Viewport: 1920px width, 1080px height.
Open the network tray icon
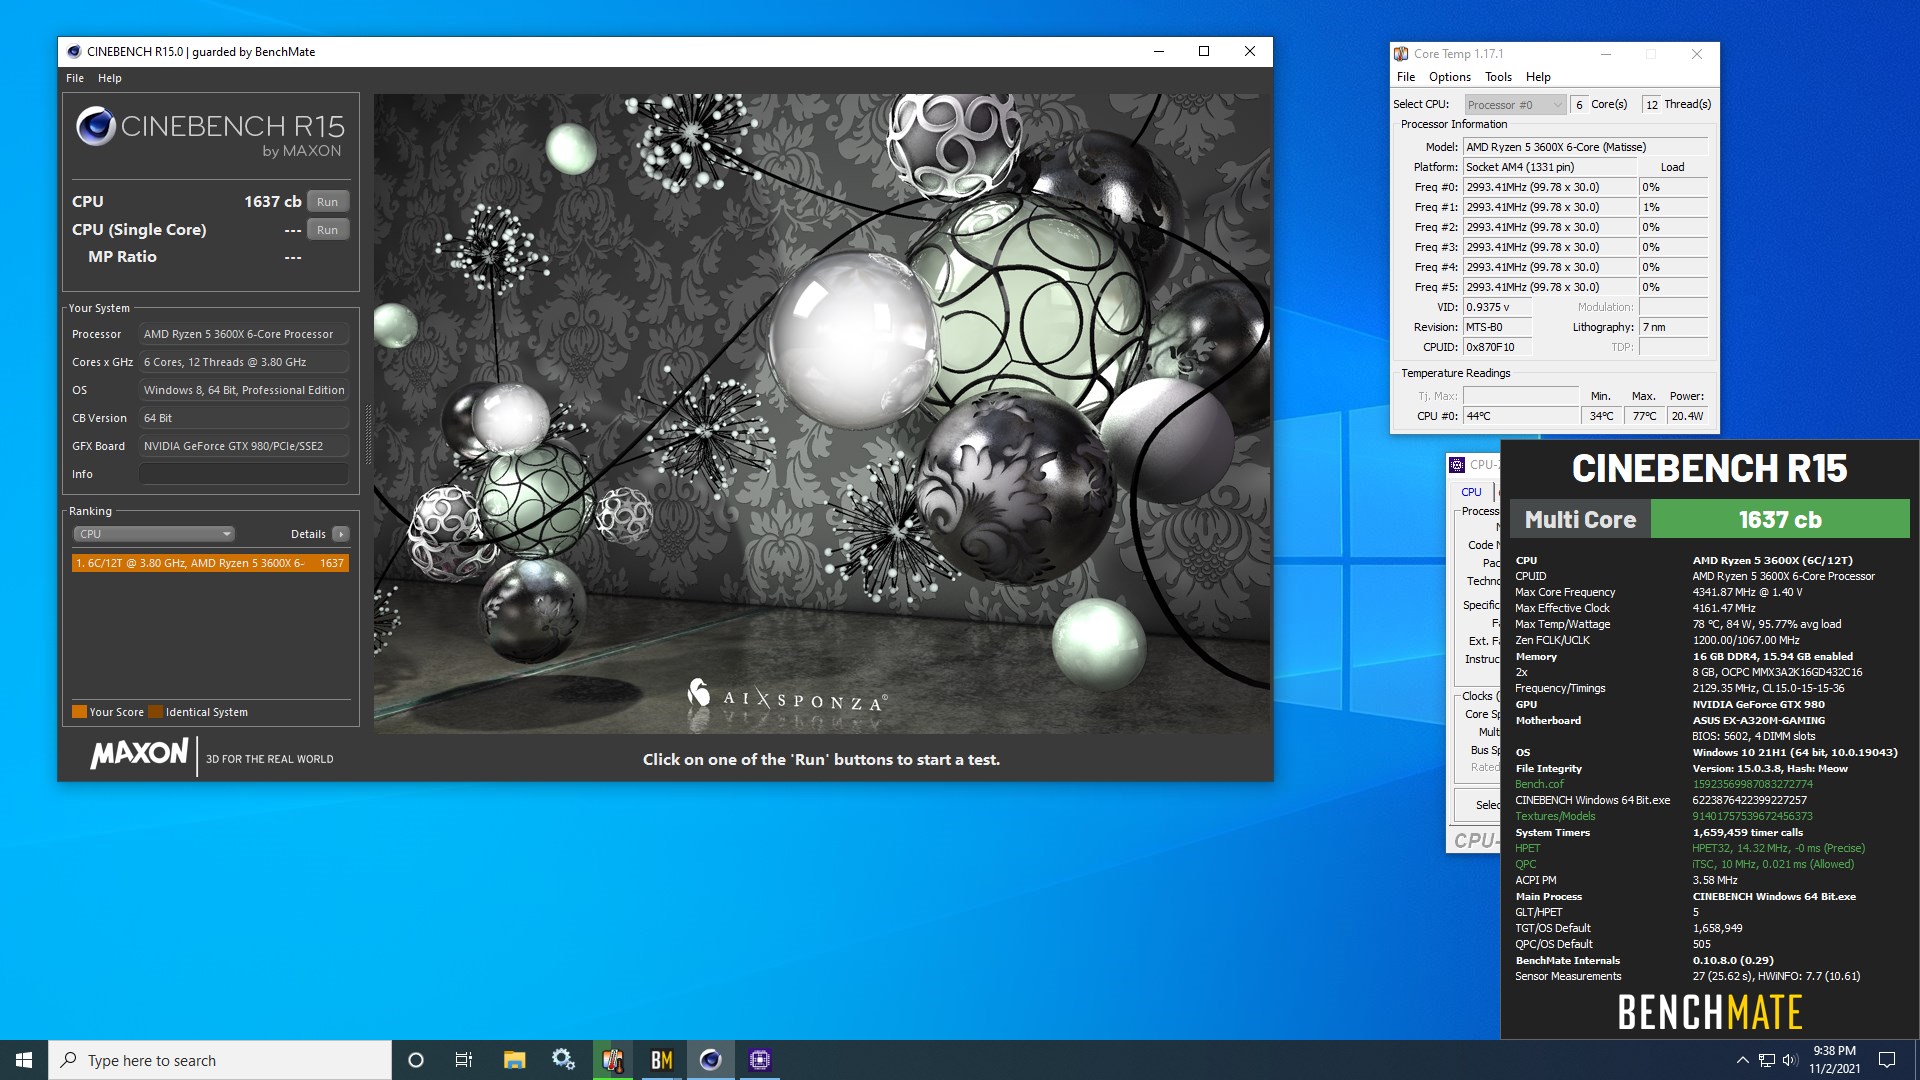pyautogui.click(x=1767, y=1060)
